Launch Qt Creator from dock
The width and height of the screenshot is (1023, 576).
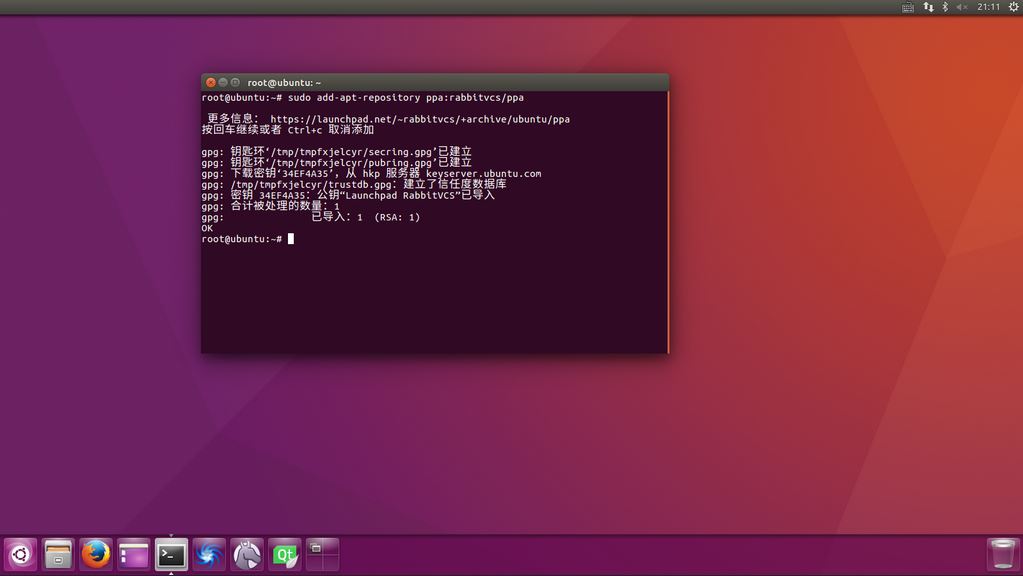pyautogui.click(x=285, y=554)
